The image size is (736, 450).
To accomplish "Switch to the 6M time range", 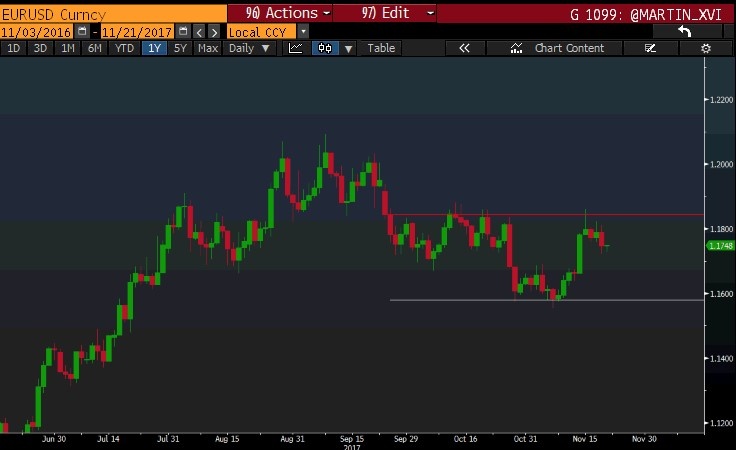I will coord(94,48).
